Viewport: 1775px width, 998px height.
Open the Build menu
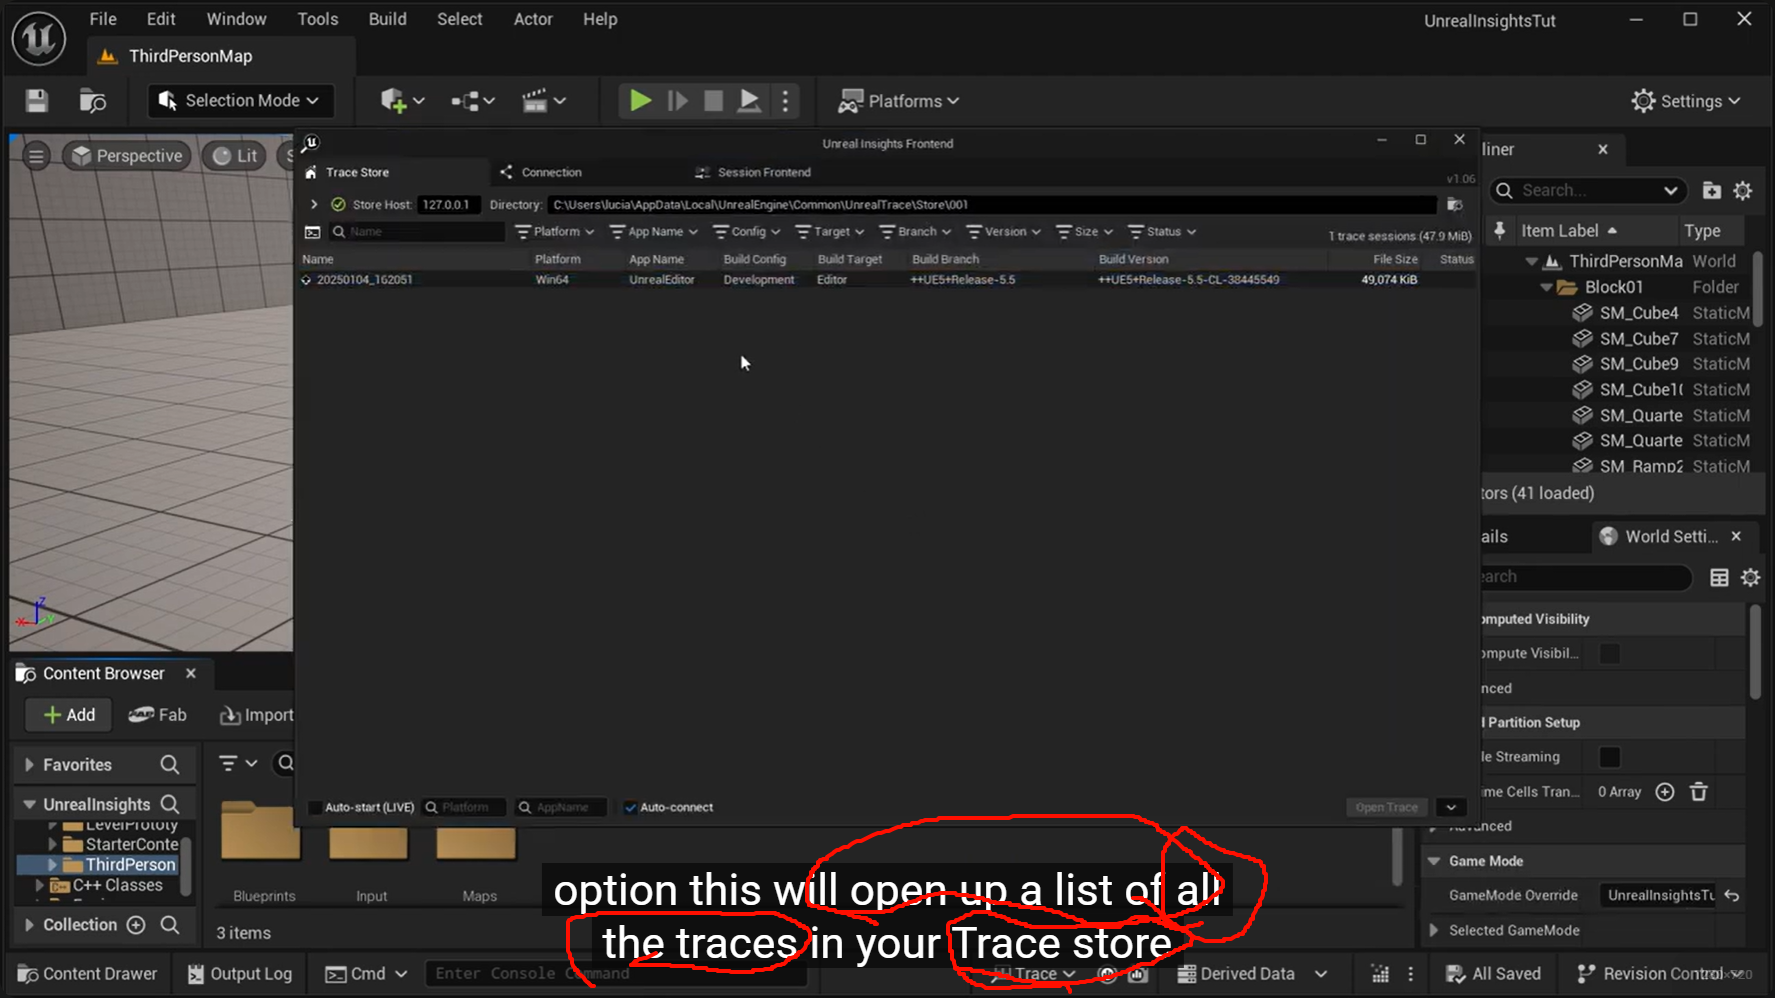[x=387, y=19]
